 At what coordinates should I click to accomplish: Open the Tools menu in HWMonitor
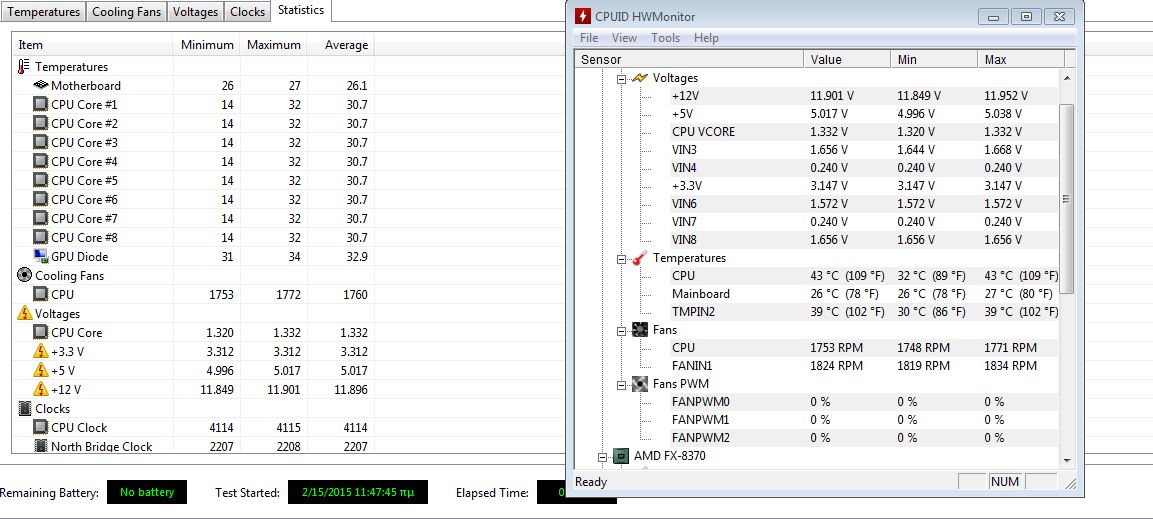coord(665,38)
